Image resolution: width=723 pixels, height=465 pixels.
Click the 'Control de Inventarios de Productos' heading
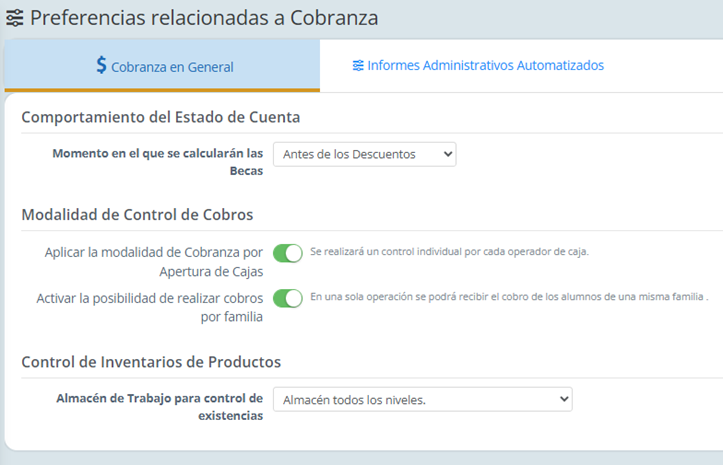click(x=151, y=361)
